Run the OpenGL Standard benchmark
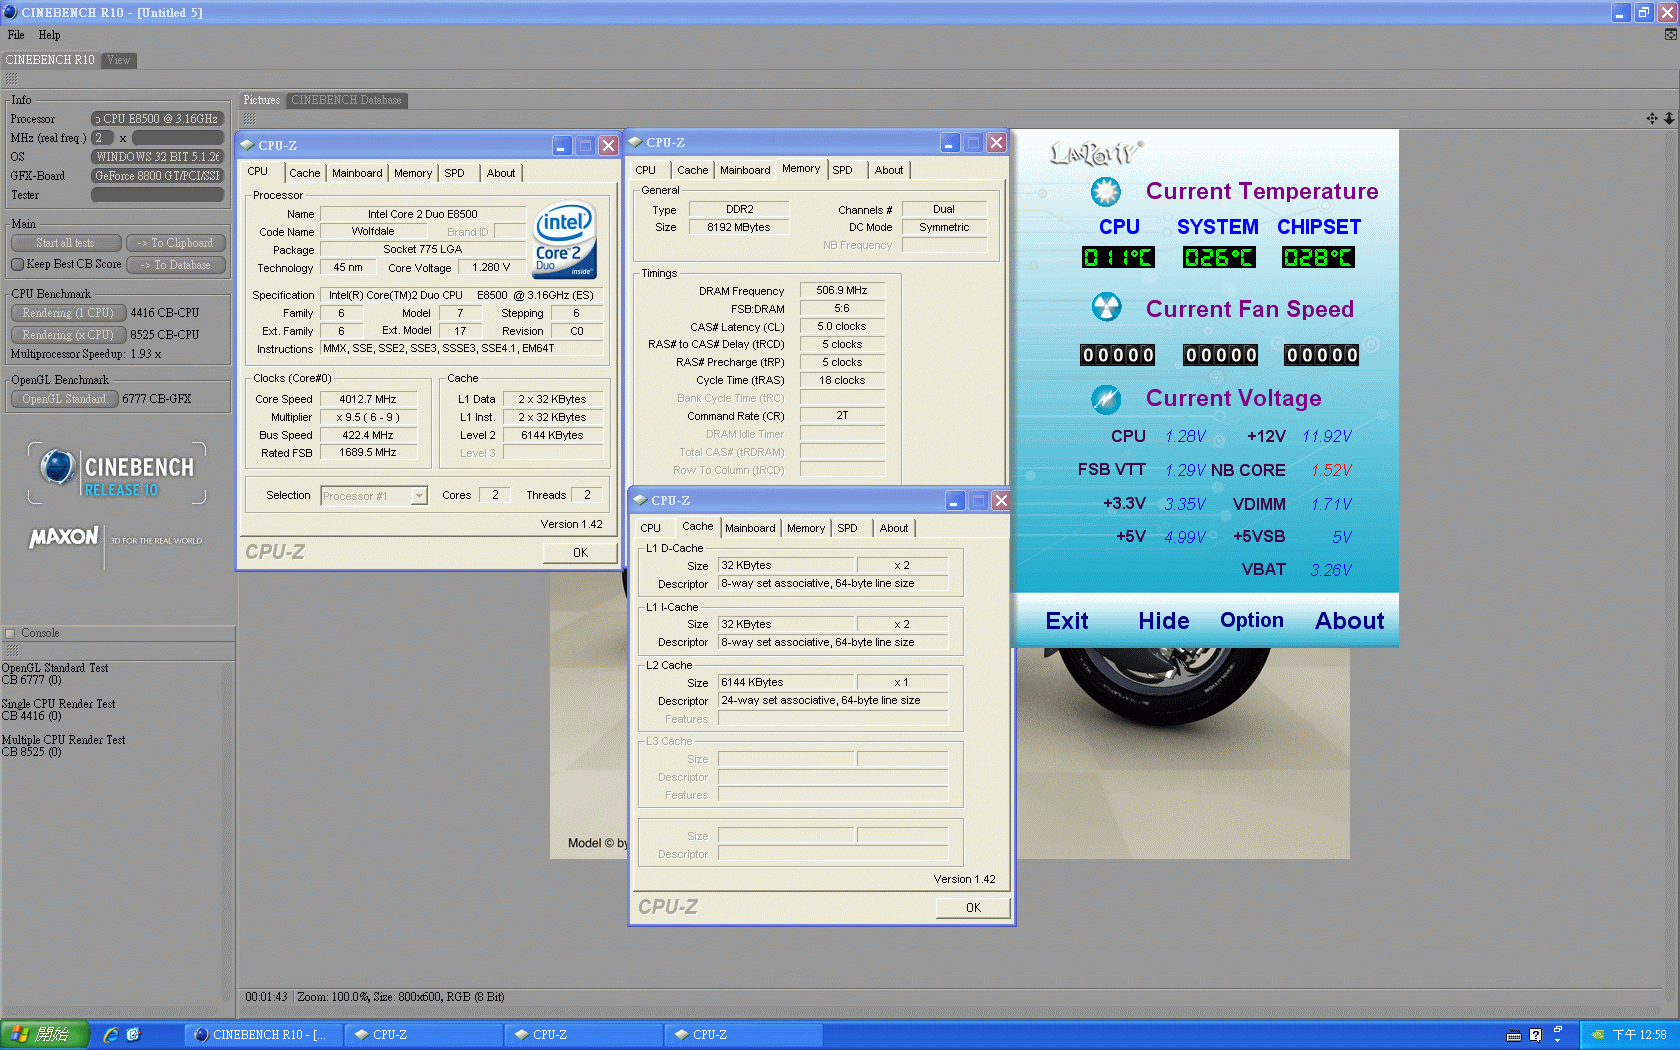The height and width of the screenshot is (1050, 1680). tap(65, 399)
